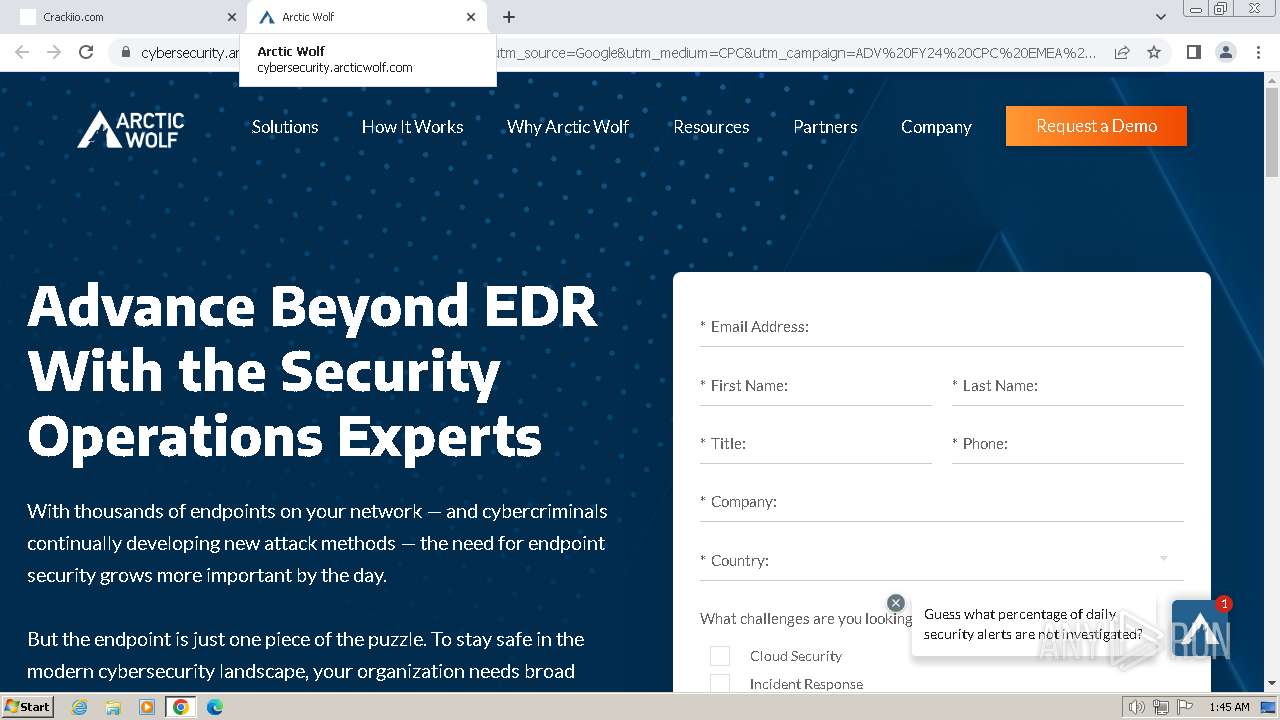Open File Explorer from the taskbar
Viewport: 1280px width, 720px height.
click(113, 707)
